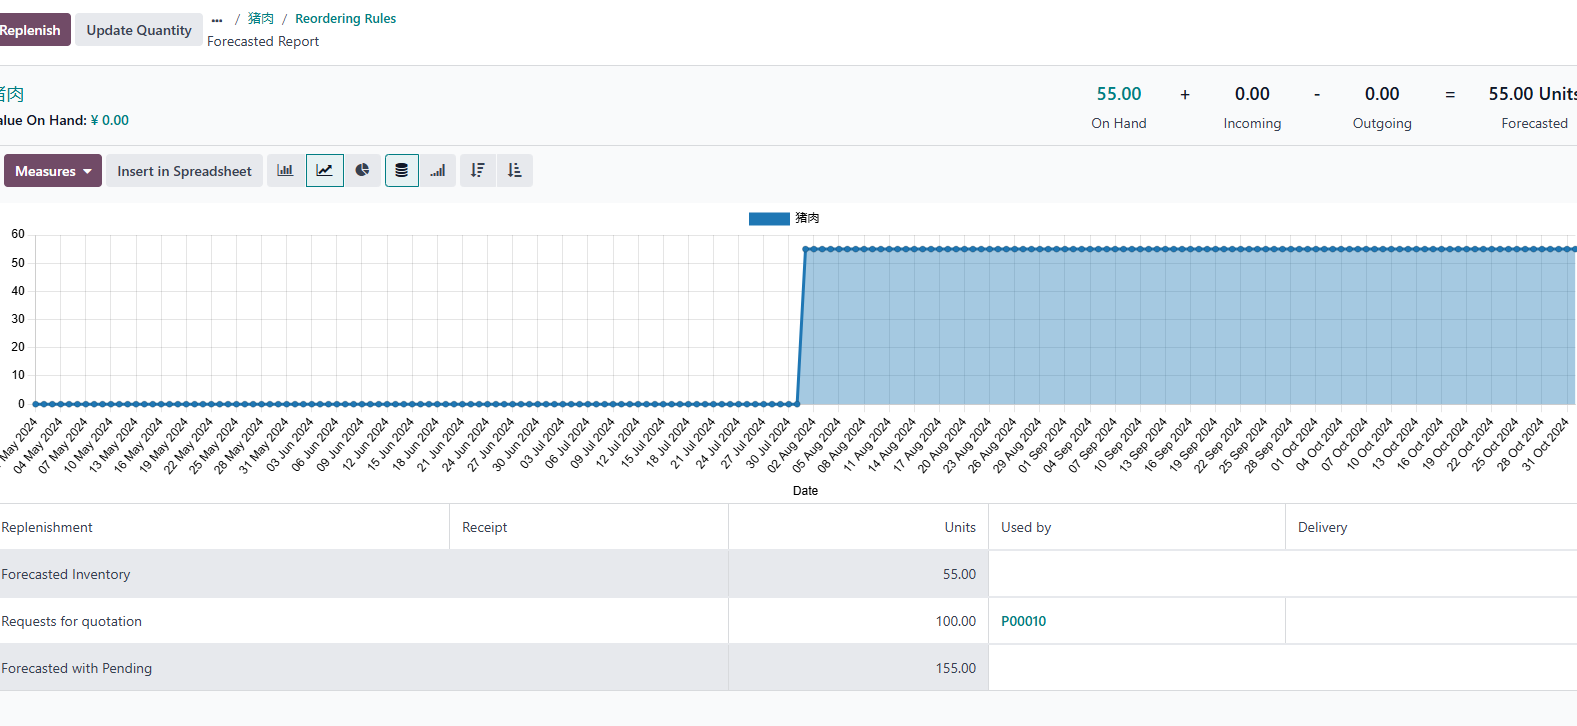Image resolution: width=1577 pixels, height=726 pixels.
Task: Toggle the cumulative chart mode
Action: click(438, 171)
